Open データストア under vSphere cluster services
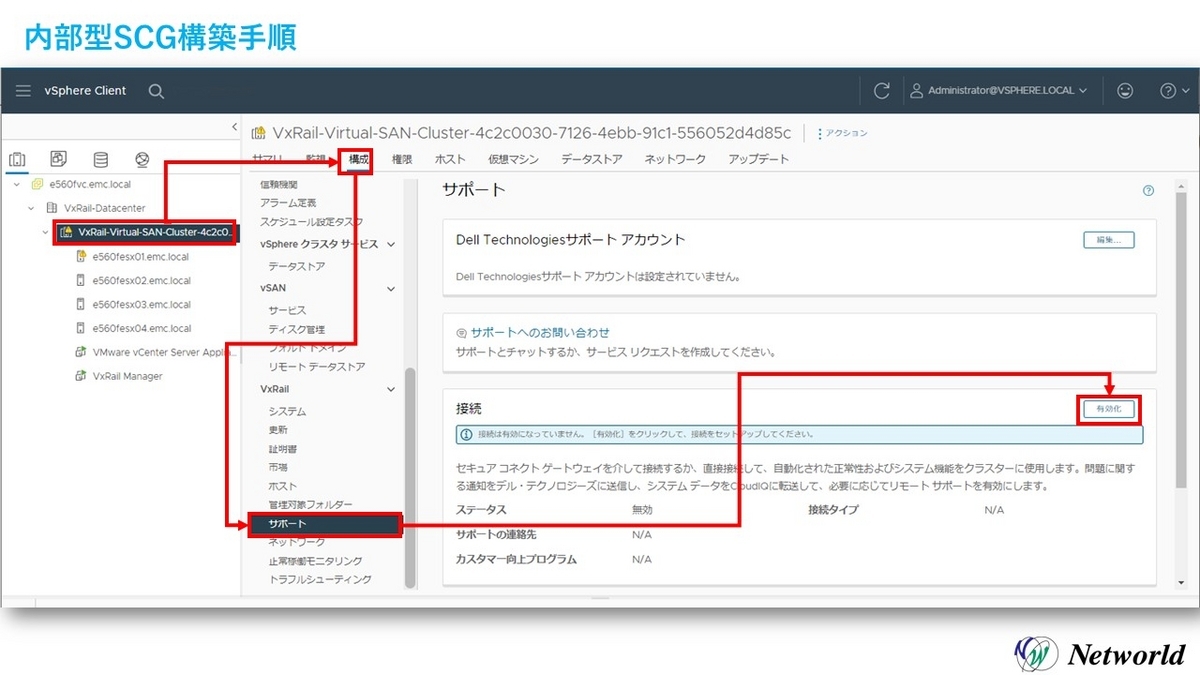This screenshot has width=1200, height=675. [296, 267]
